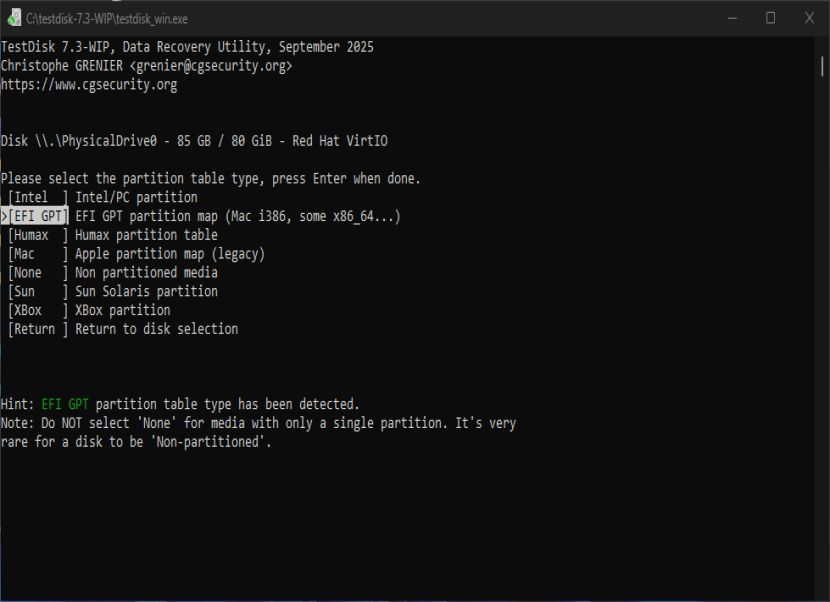Select the Intel/PC partition option

pos(103,197)
